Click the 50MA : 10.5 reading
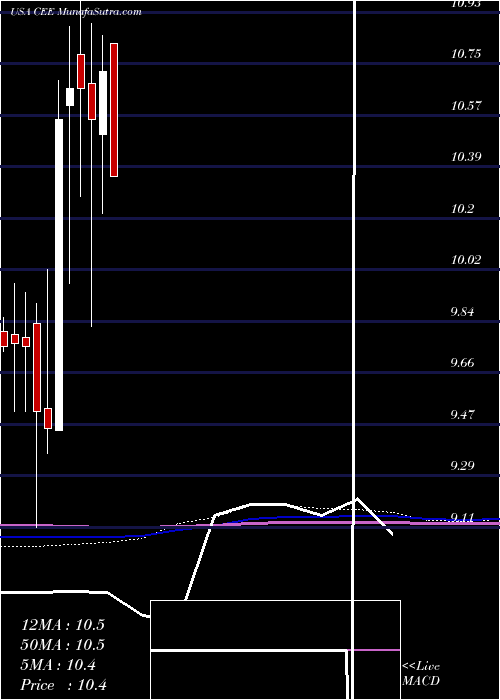The image size is (500, 700). [62, 645]
